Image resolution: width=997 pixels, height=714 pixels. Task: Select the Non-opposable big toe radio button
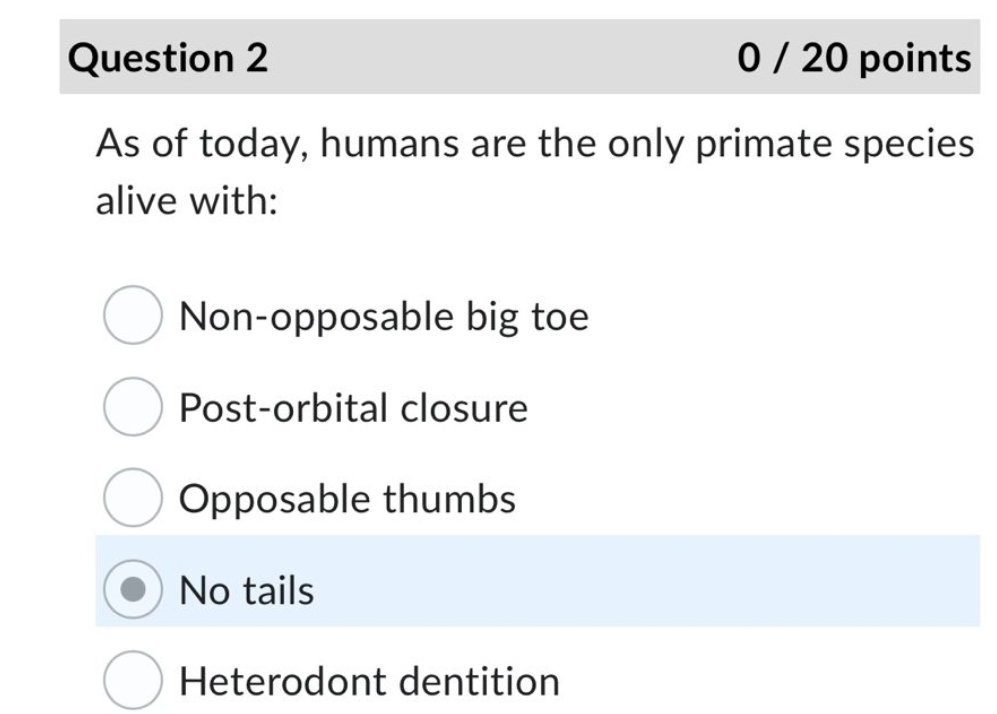[x=131, y=315]
